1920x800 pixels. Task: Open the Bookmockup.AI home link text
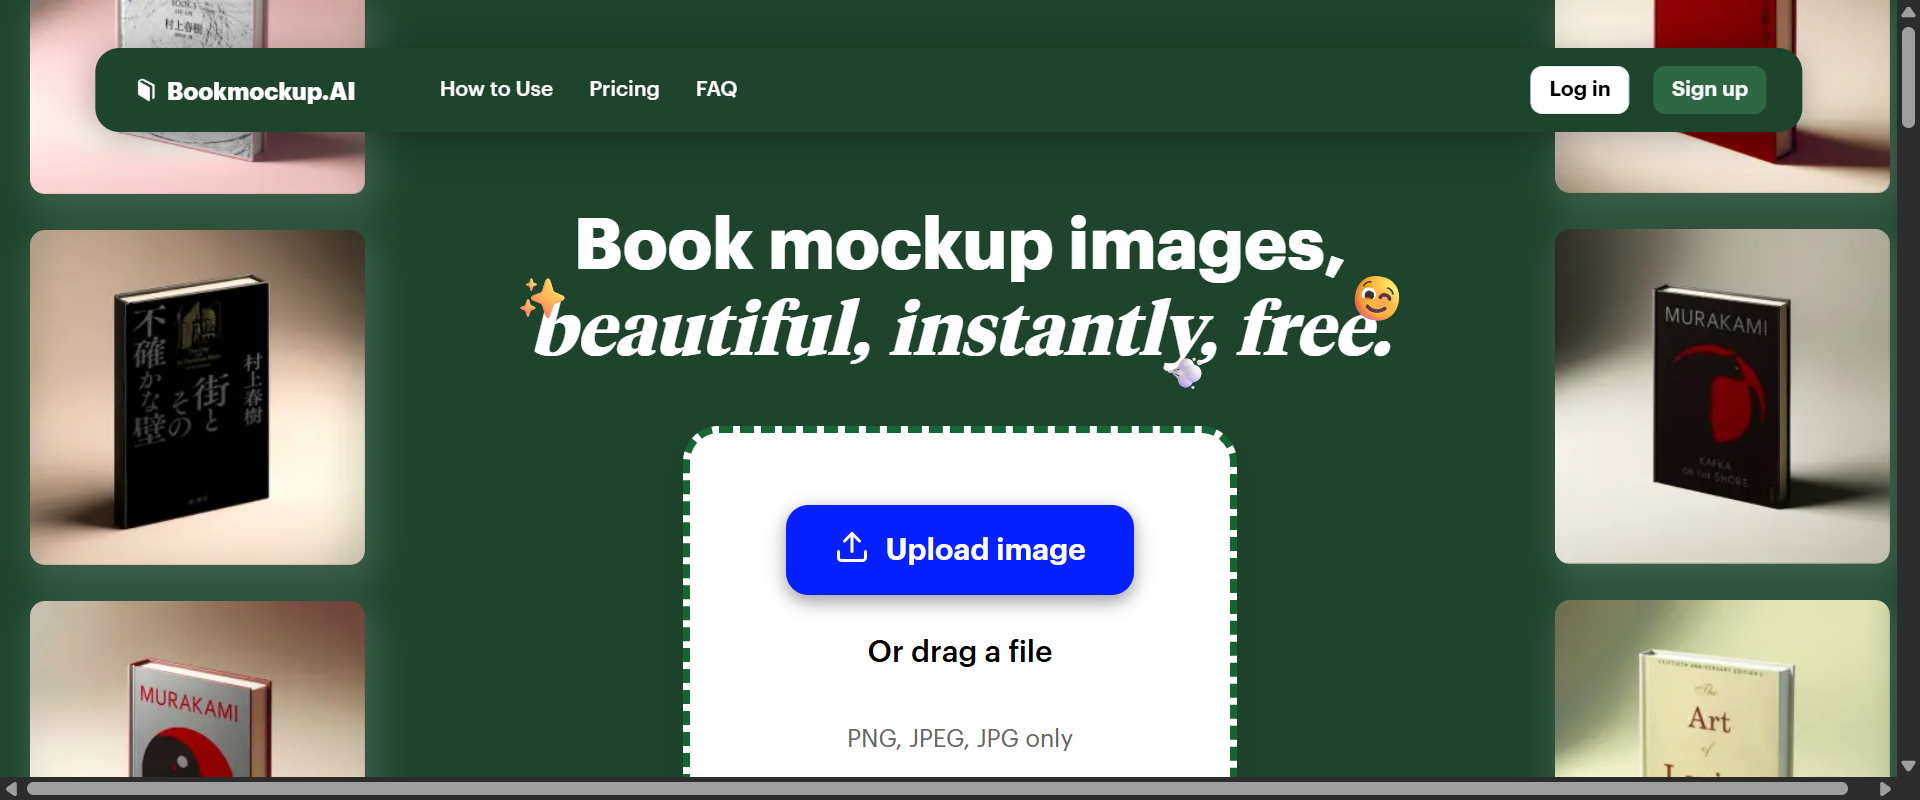260,91
